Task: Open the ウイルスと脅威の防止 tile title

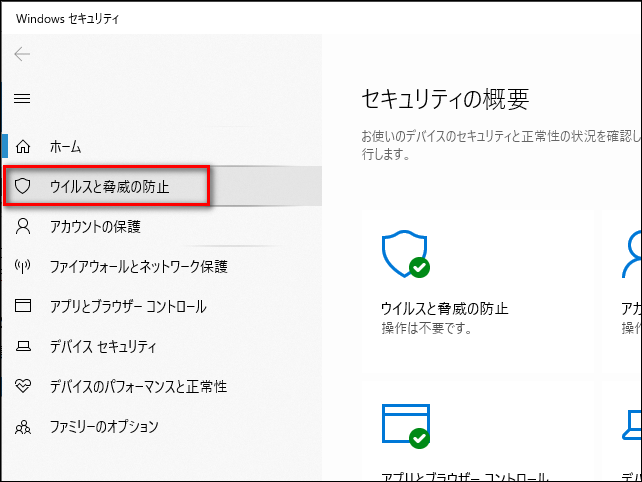Action: pos(445,308)
